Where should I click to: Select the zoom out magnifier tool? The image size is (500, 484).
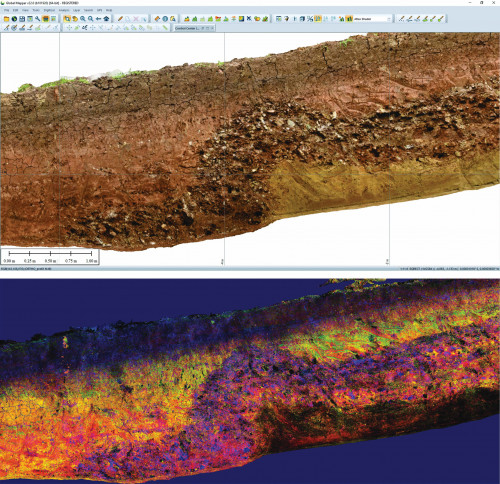click(90, 19)
